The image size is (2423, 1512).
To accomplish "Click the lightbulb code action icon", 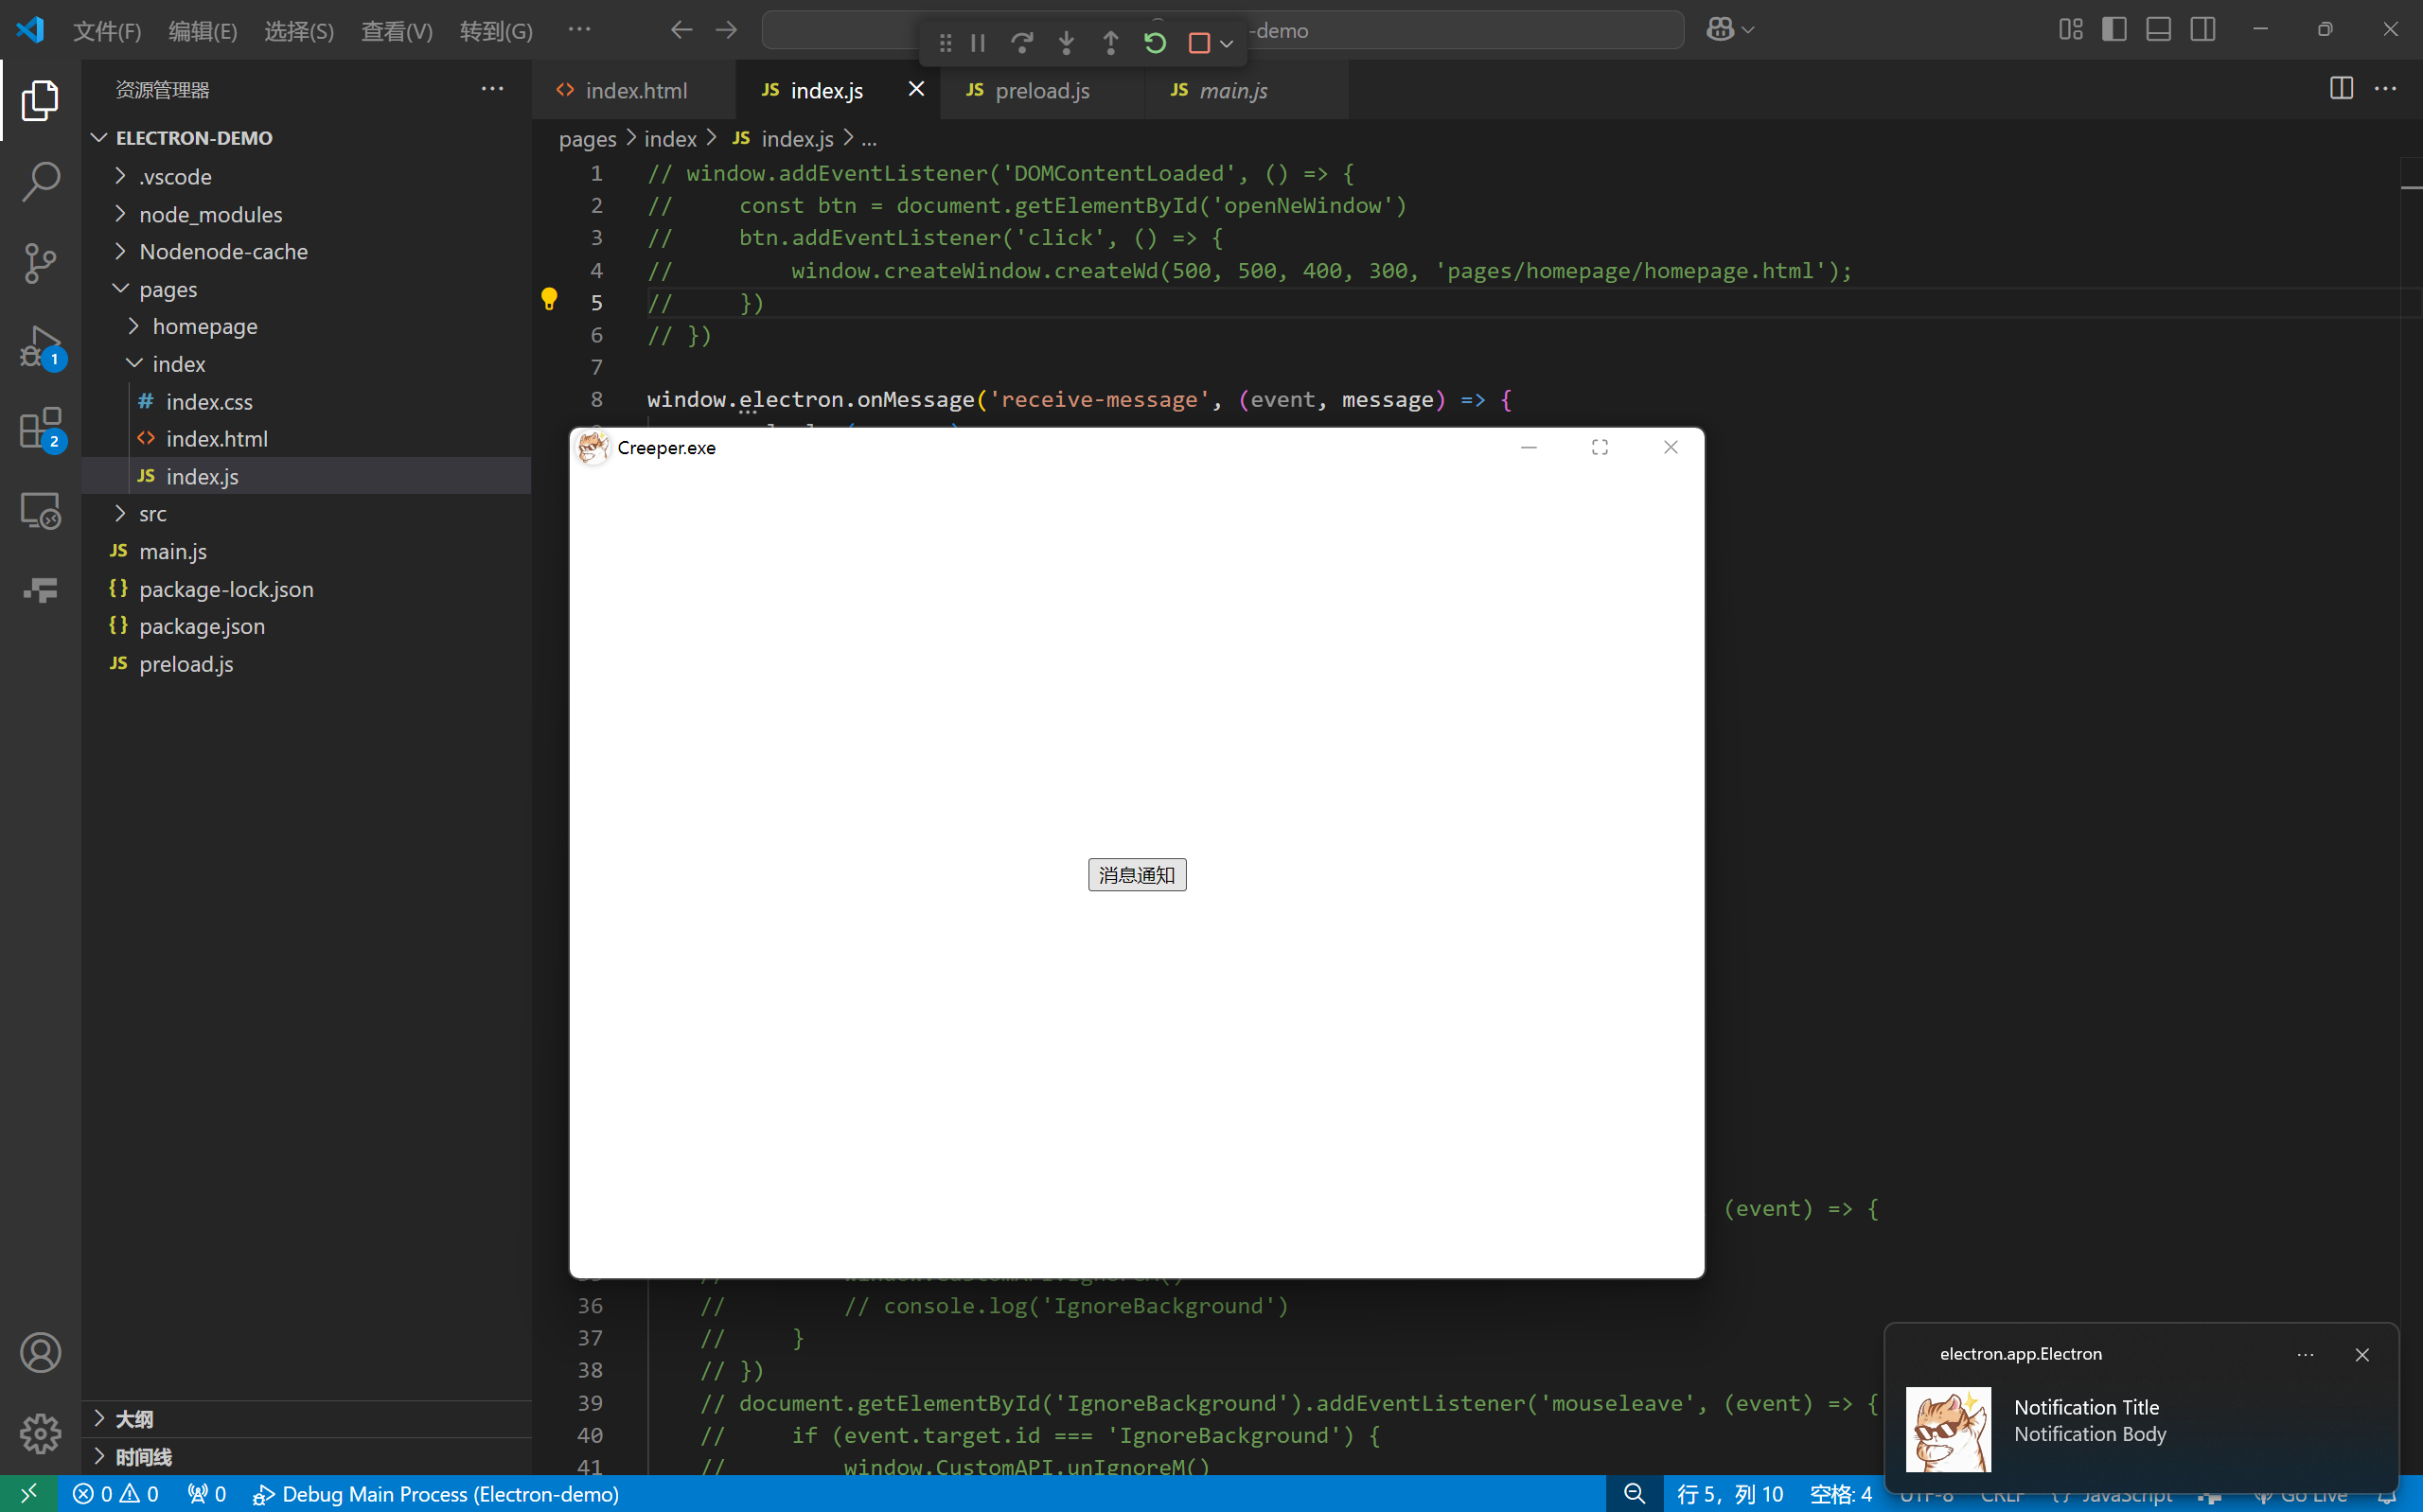I will 549,299.
